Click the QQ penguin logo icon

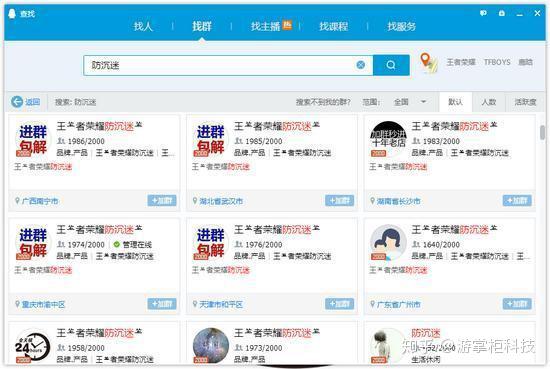pyautogui.click(x=12, y=14)
